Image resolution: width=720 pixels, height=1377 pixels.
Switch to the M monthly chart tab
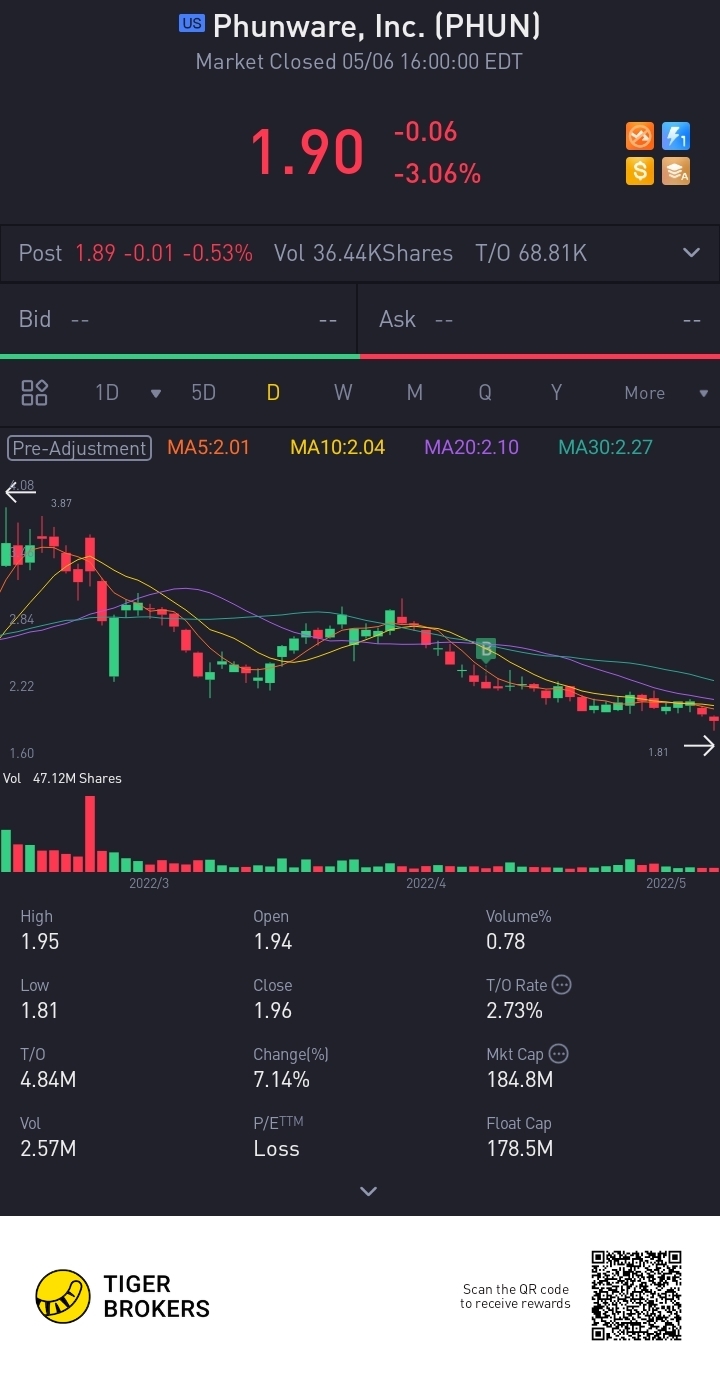point(414,393)
